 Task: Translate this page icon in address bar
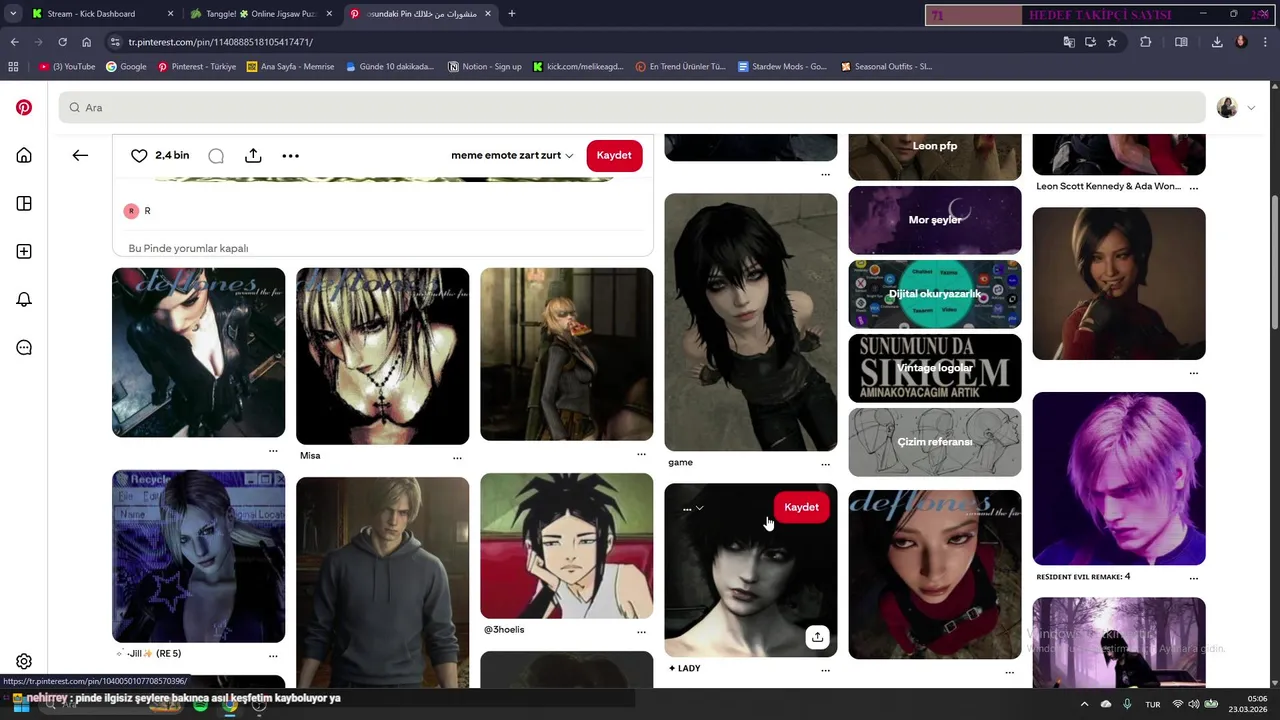[1069, 42]
